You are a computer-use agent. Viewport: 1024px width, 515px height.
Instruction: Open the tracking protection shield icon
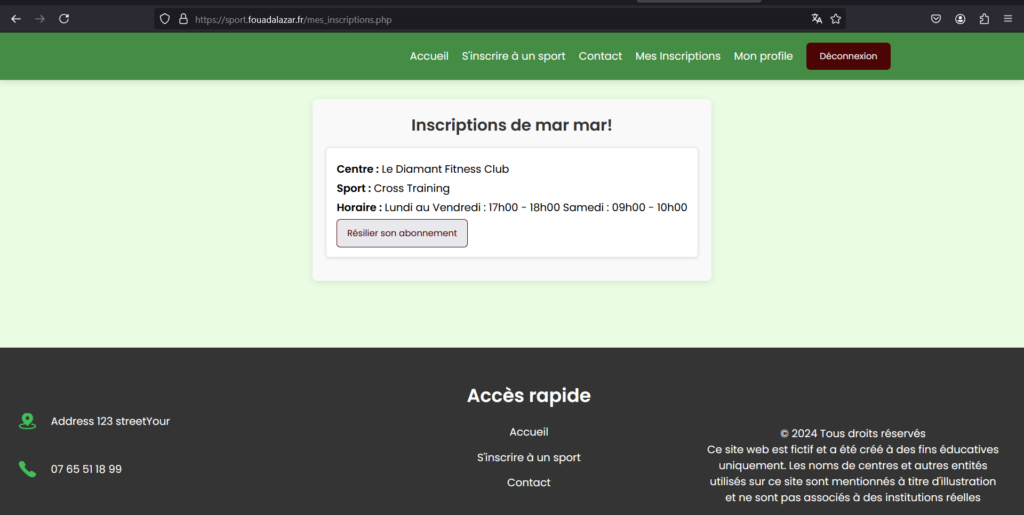coord(165,19)
